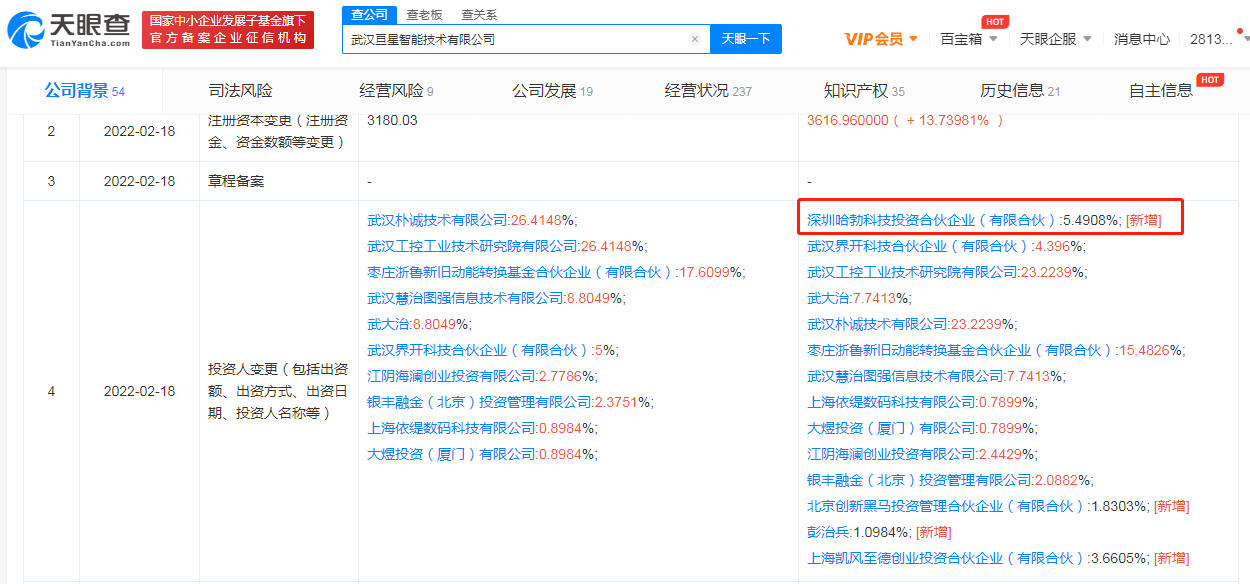
Task: Click 武大治 in the before-change column
Action: [x=388, y=323]
